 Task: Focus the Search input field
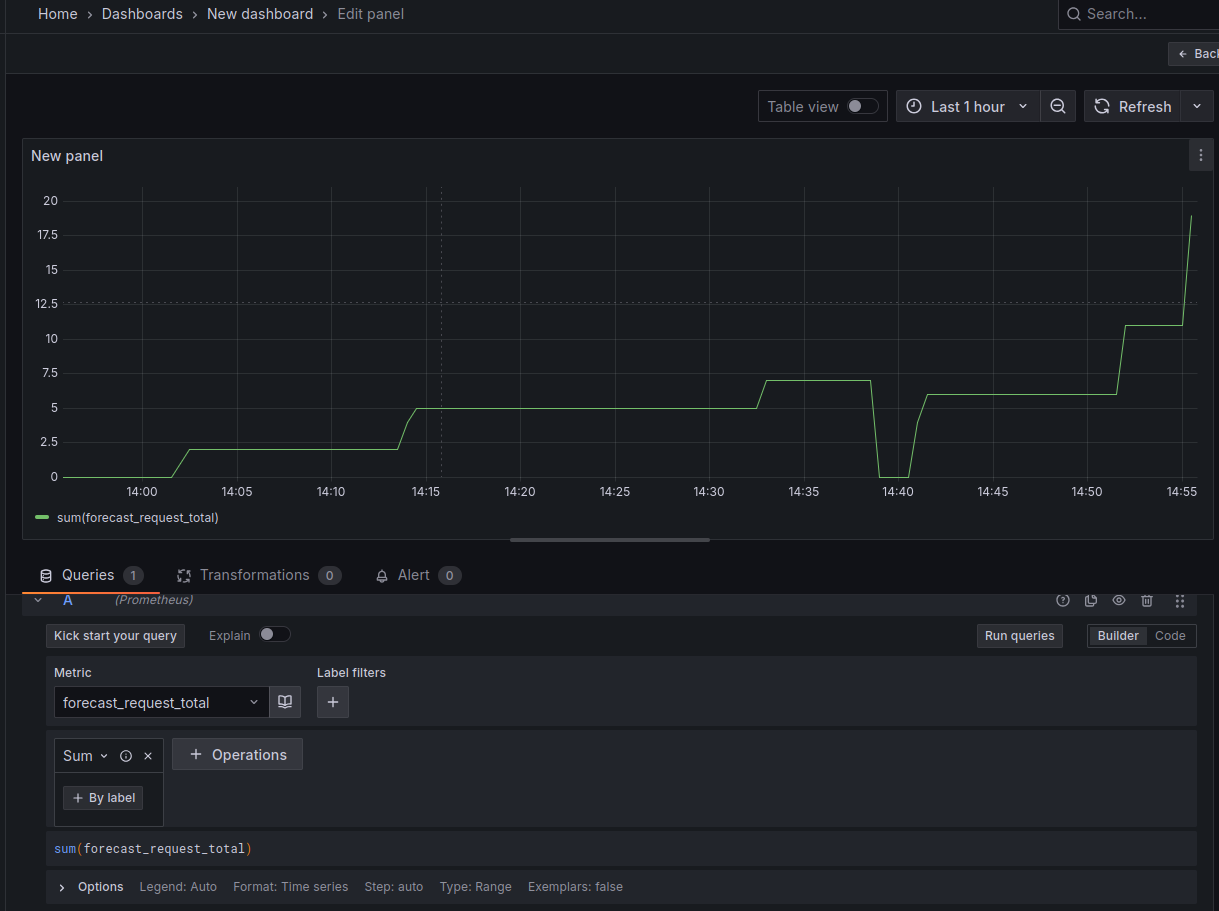(1140, 14)
